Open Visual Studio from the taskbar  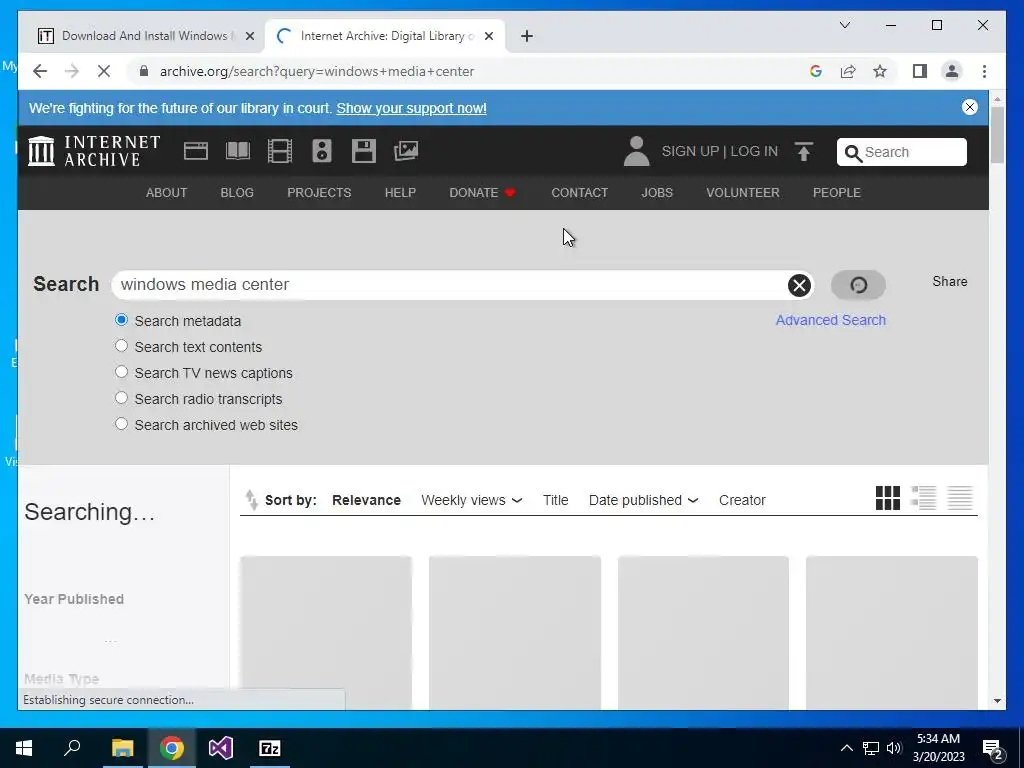(221, 748)
